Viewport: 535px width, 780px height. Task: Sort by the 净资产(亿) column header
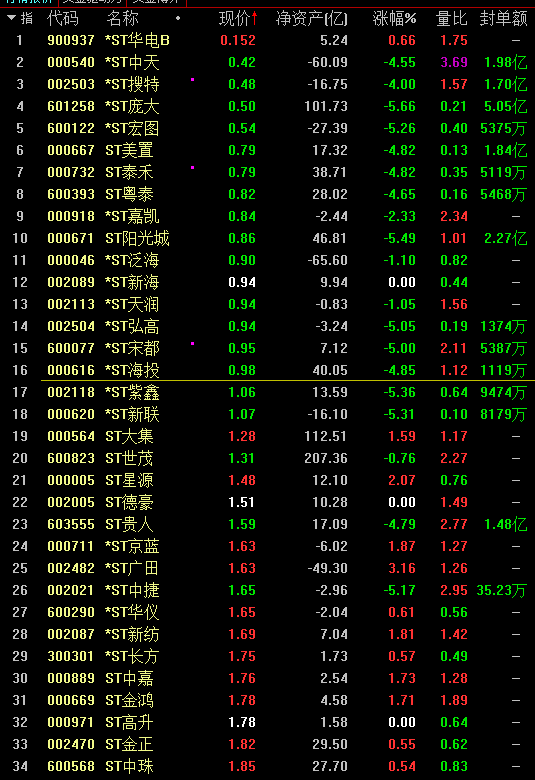[312, 19]
